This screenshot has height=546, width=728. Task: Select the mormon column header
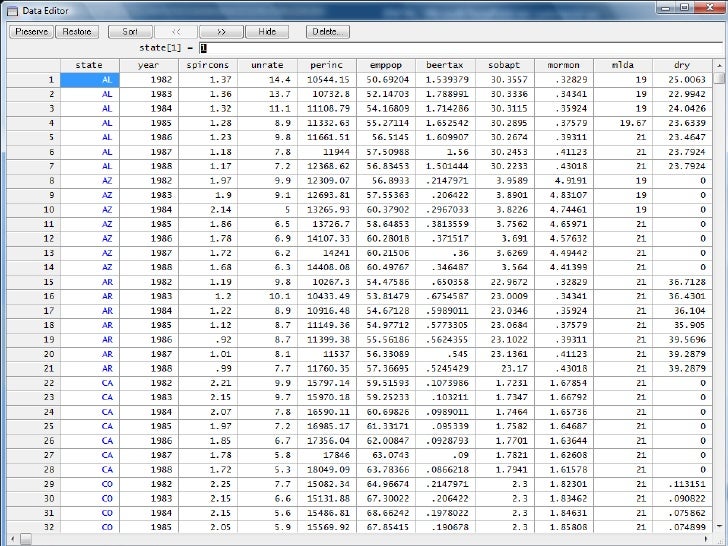[563, 65]
